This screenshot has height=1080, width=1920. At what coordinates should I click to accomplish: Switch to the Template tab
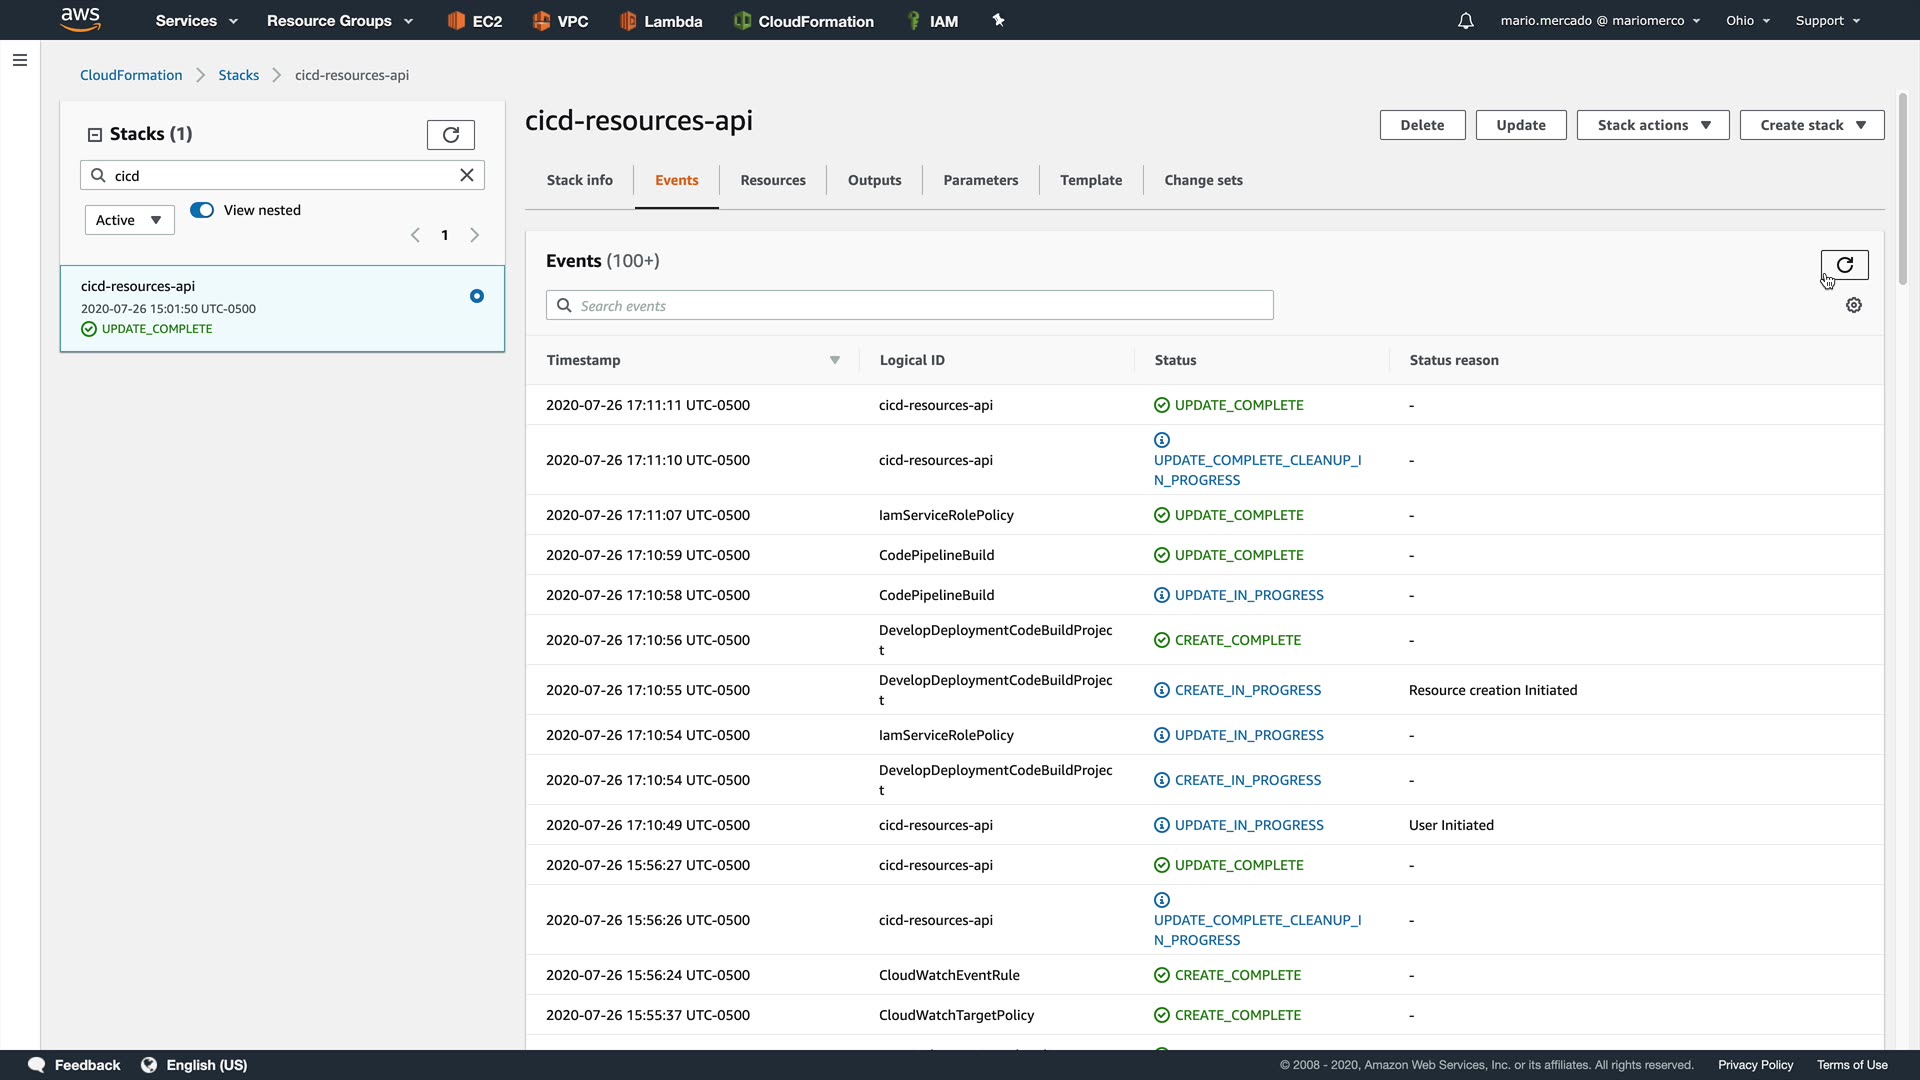[1090, 181]
